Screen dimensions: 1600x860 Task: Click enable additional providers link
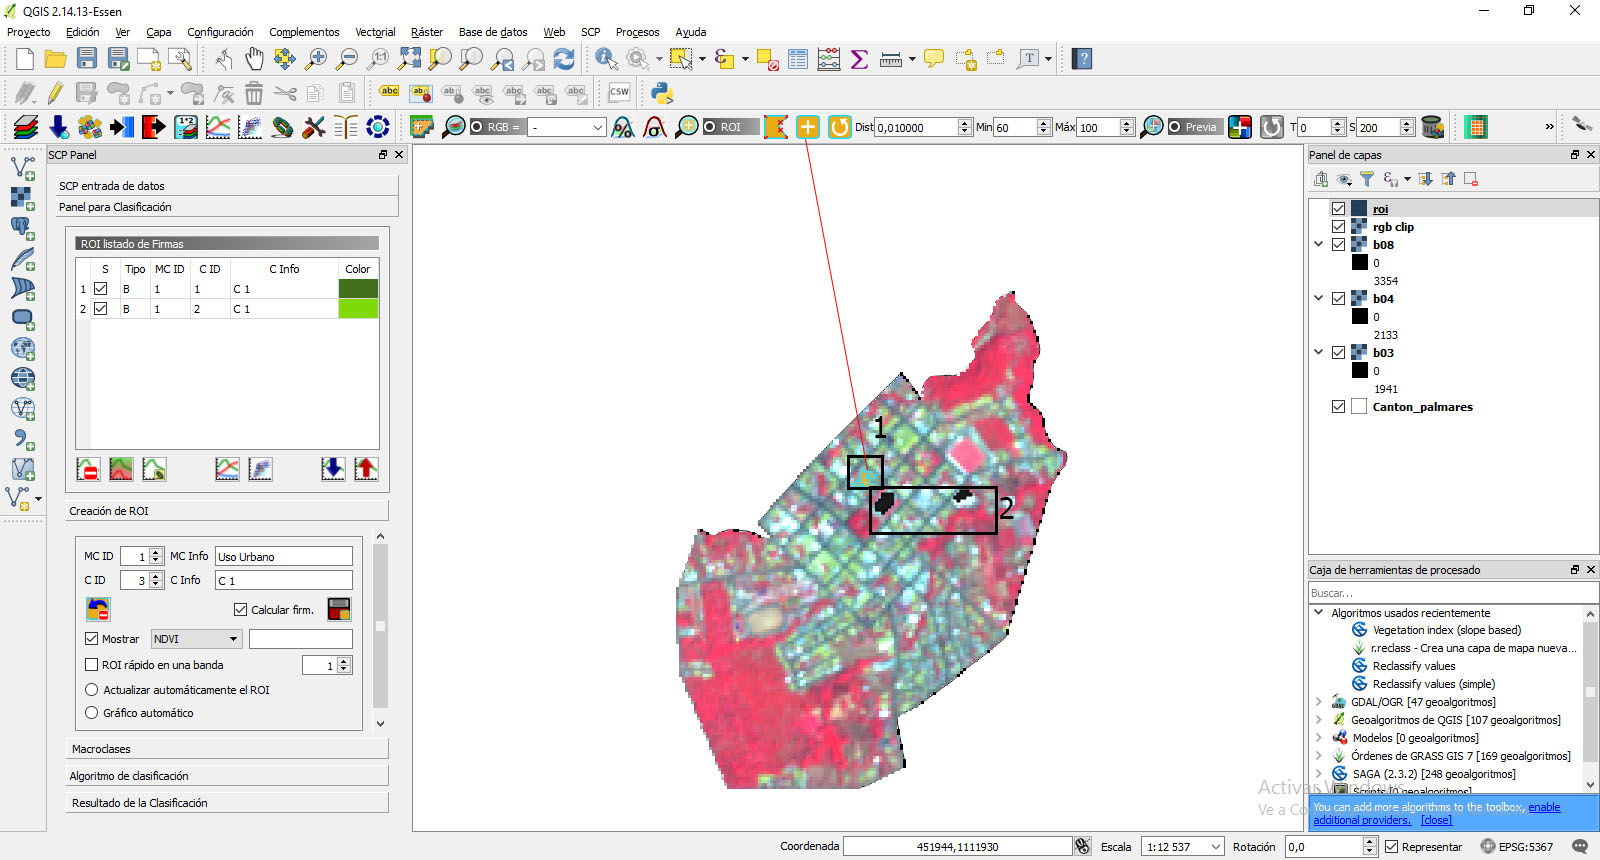tap(1437, 813)
